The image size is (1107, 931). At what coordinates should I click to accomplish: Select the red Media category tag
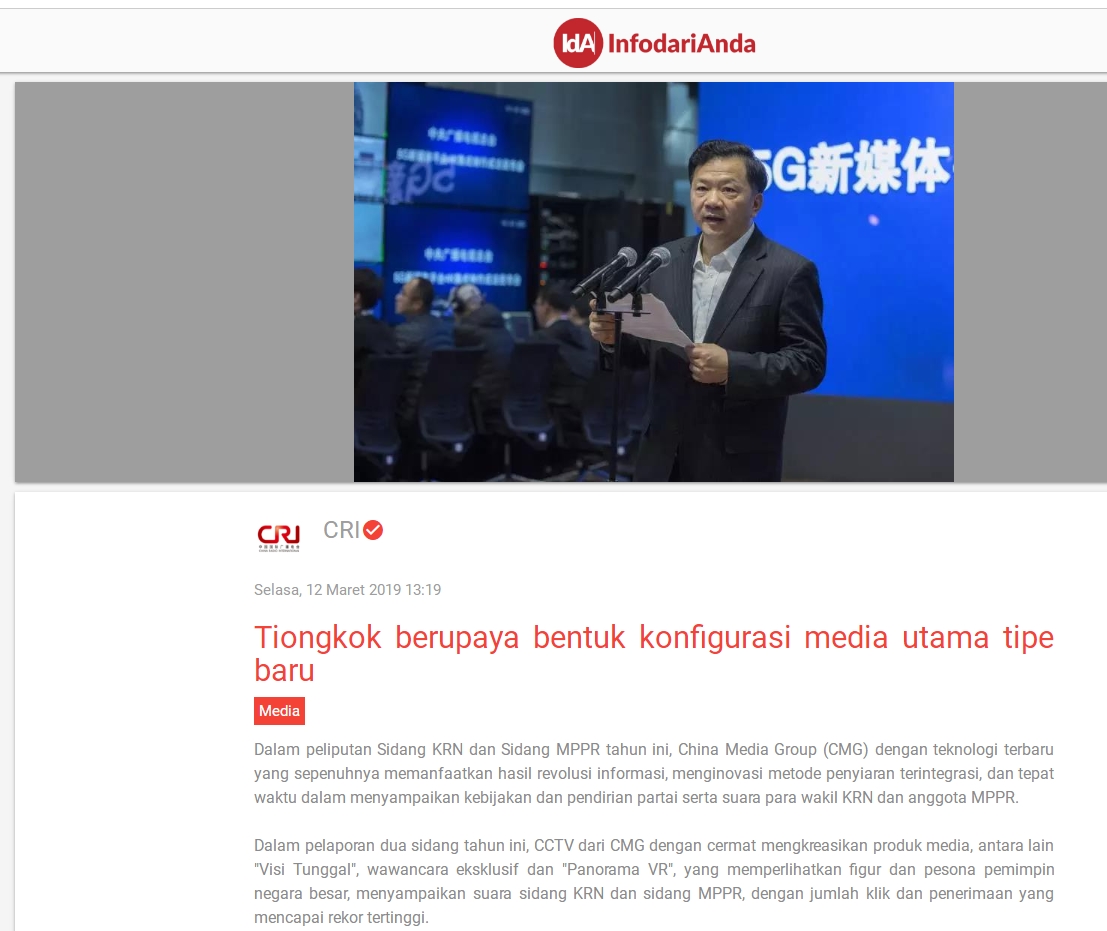pyautogui.click(x=279, y=711)
